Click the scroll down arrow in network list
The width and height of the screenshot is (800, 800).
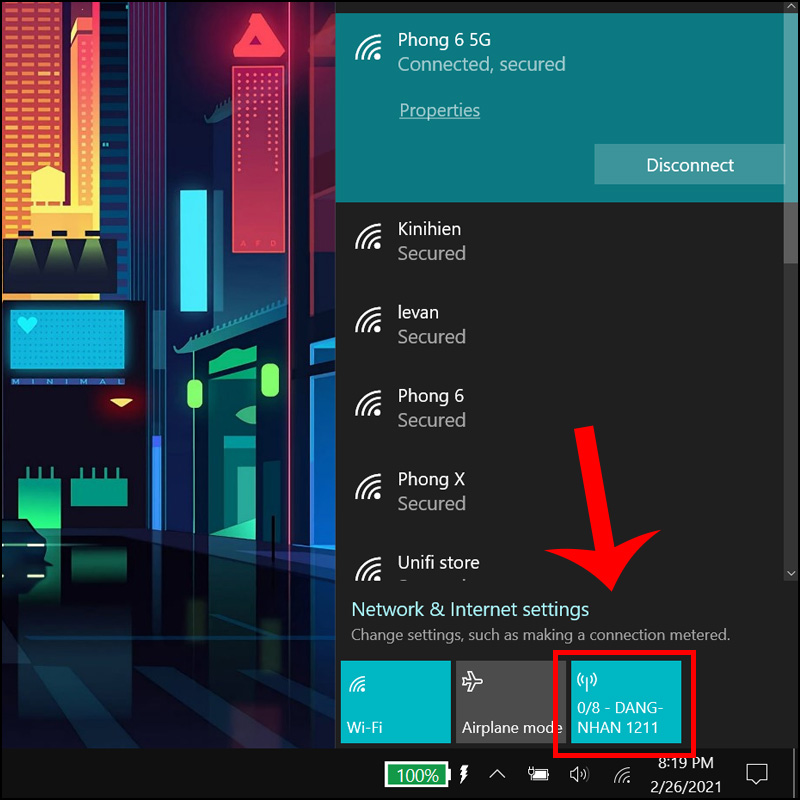pos(791,573)
